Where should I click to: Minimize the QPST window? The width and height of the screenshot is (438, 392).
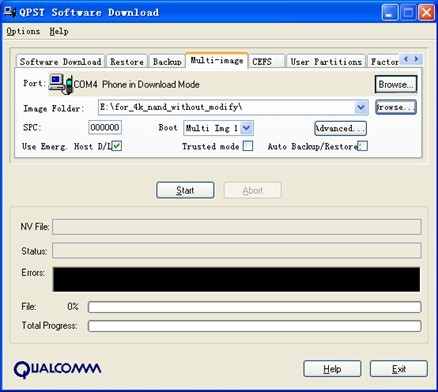390,13
